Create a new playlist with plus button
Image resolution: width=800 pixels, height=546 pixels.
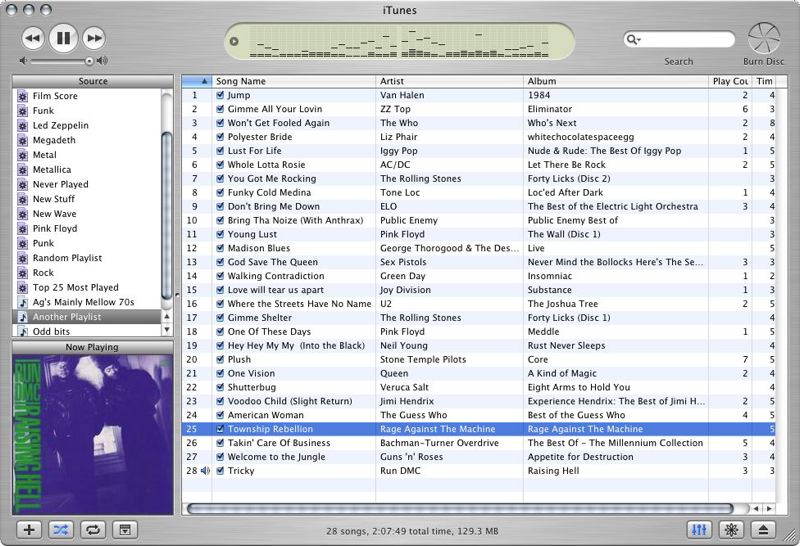tap(30, 529)
